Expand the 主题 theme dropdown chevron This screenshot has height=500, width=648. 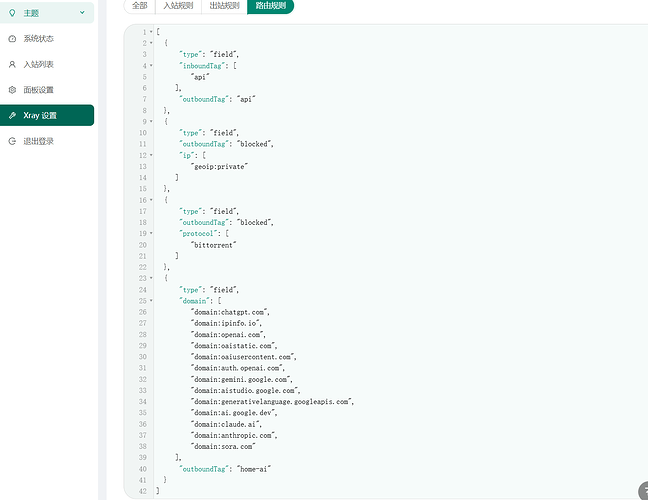click(82, 12)
